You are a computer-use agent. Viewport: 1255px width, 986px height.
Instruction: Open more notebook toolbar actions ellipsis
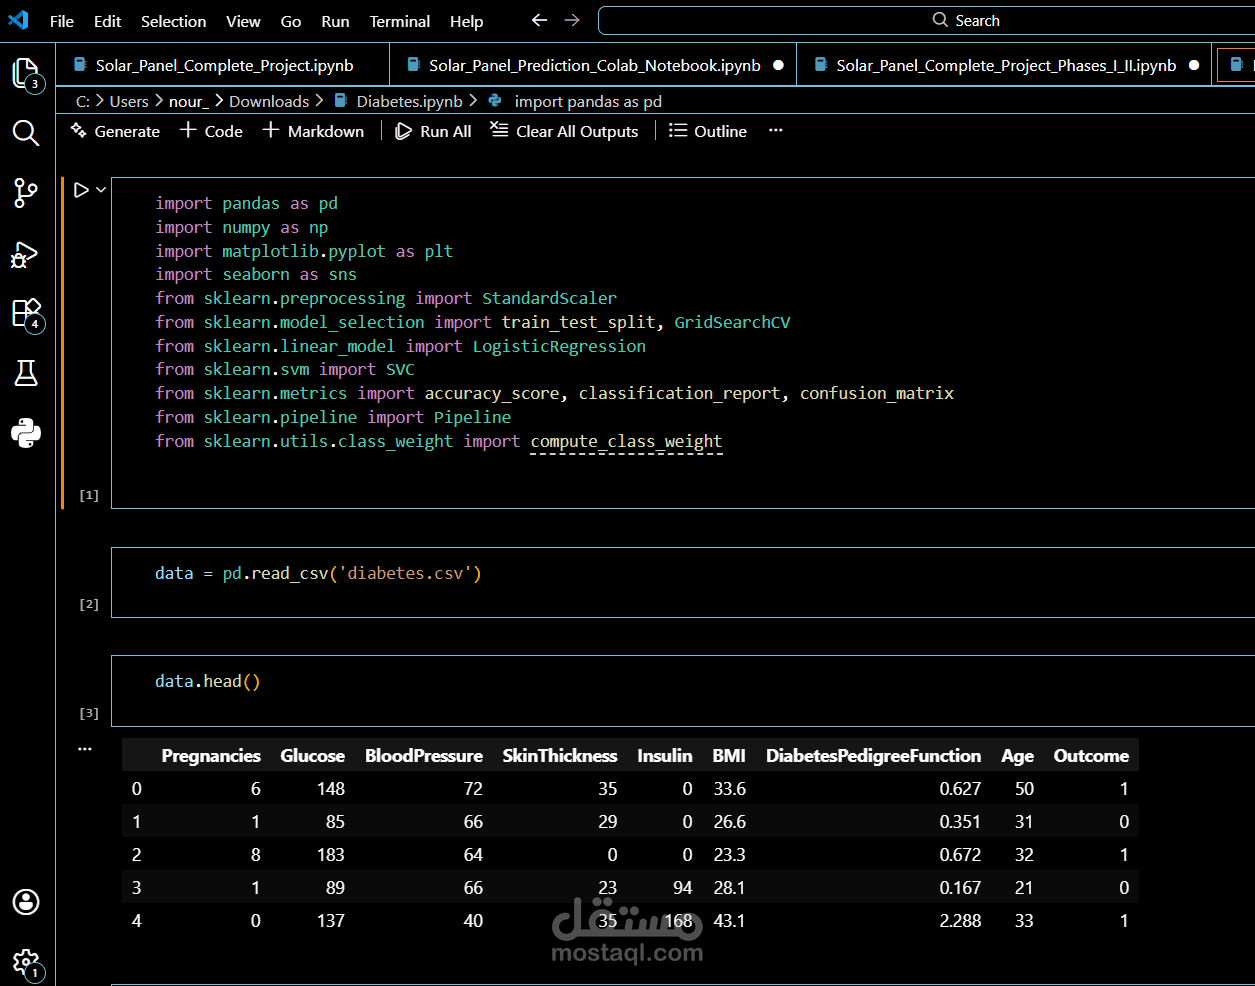[x=775, y=131]
